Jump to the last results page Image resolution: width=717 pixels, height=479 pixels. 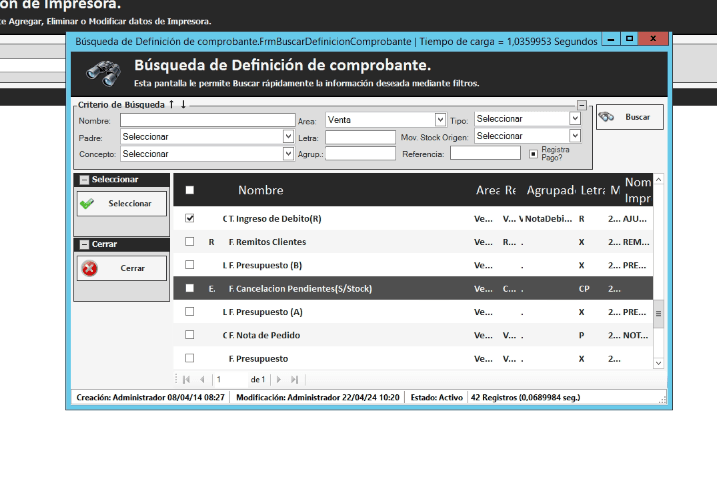click(295, 380)
